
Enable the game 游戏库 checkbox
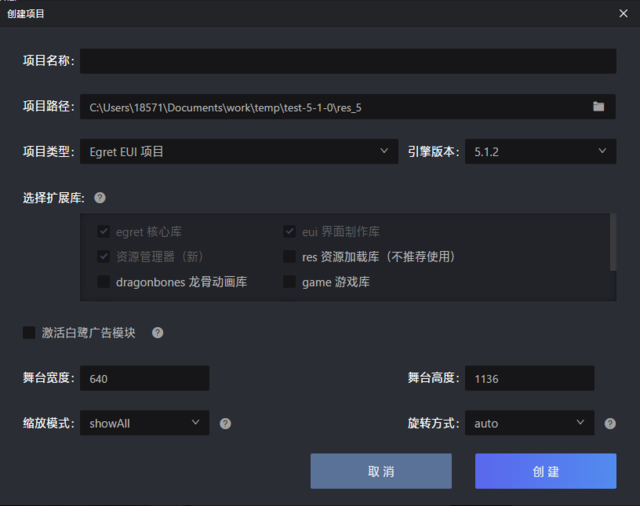pyautogui.click(x=289, y=282)
